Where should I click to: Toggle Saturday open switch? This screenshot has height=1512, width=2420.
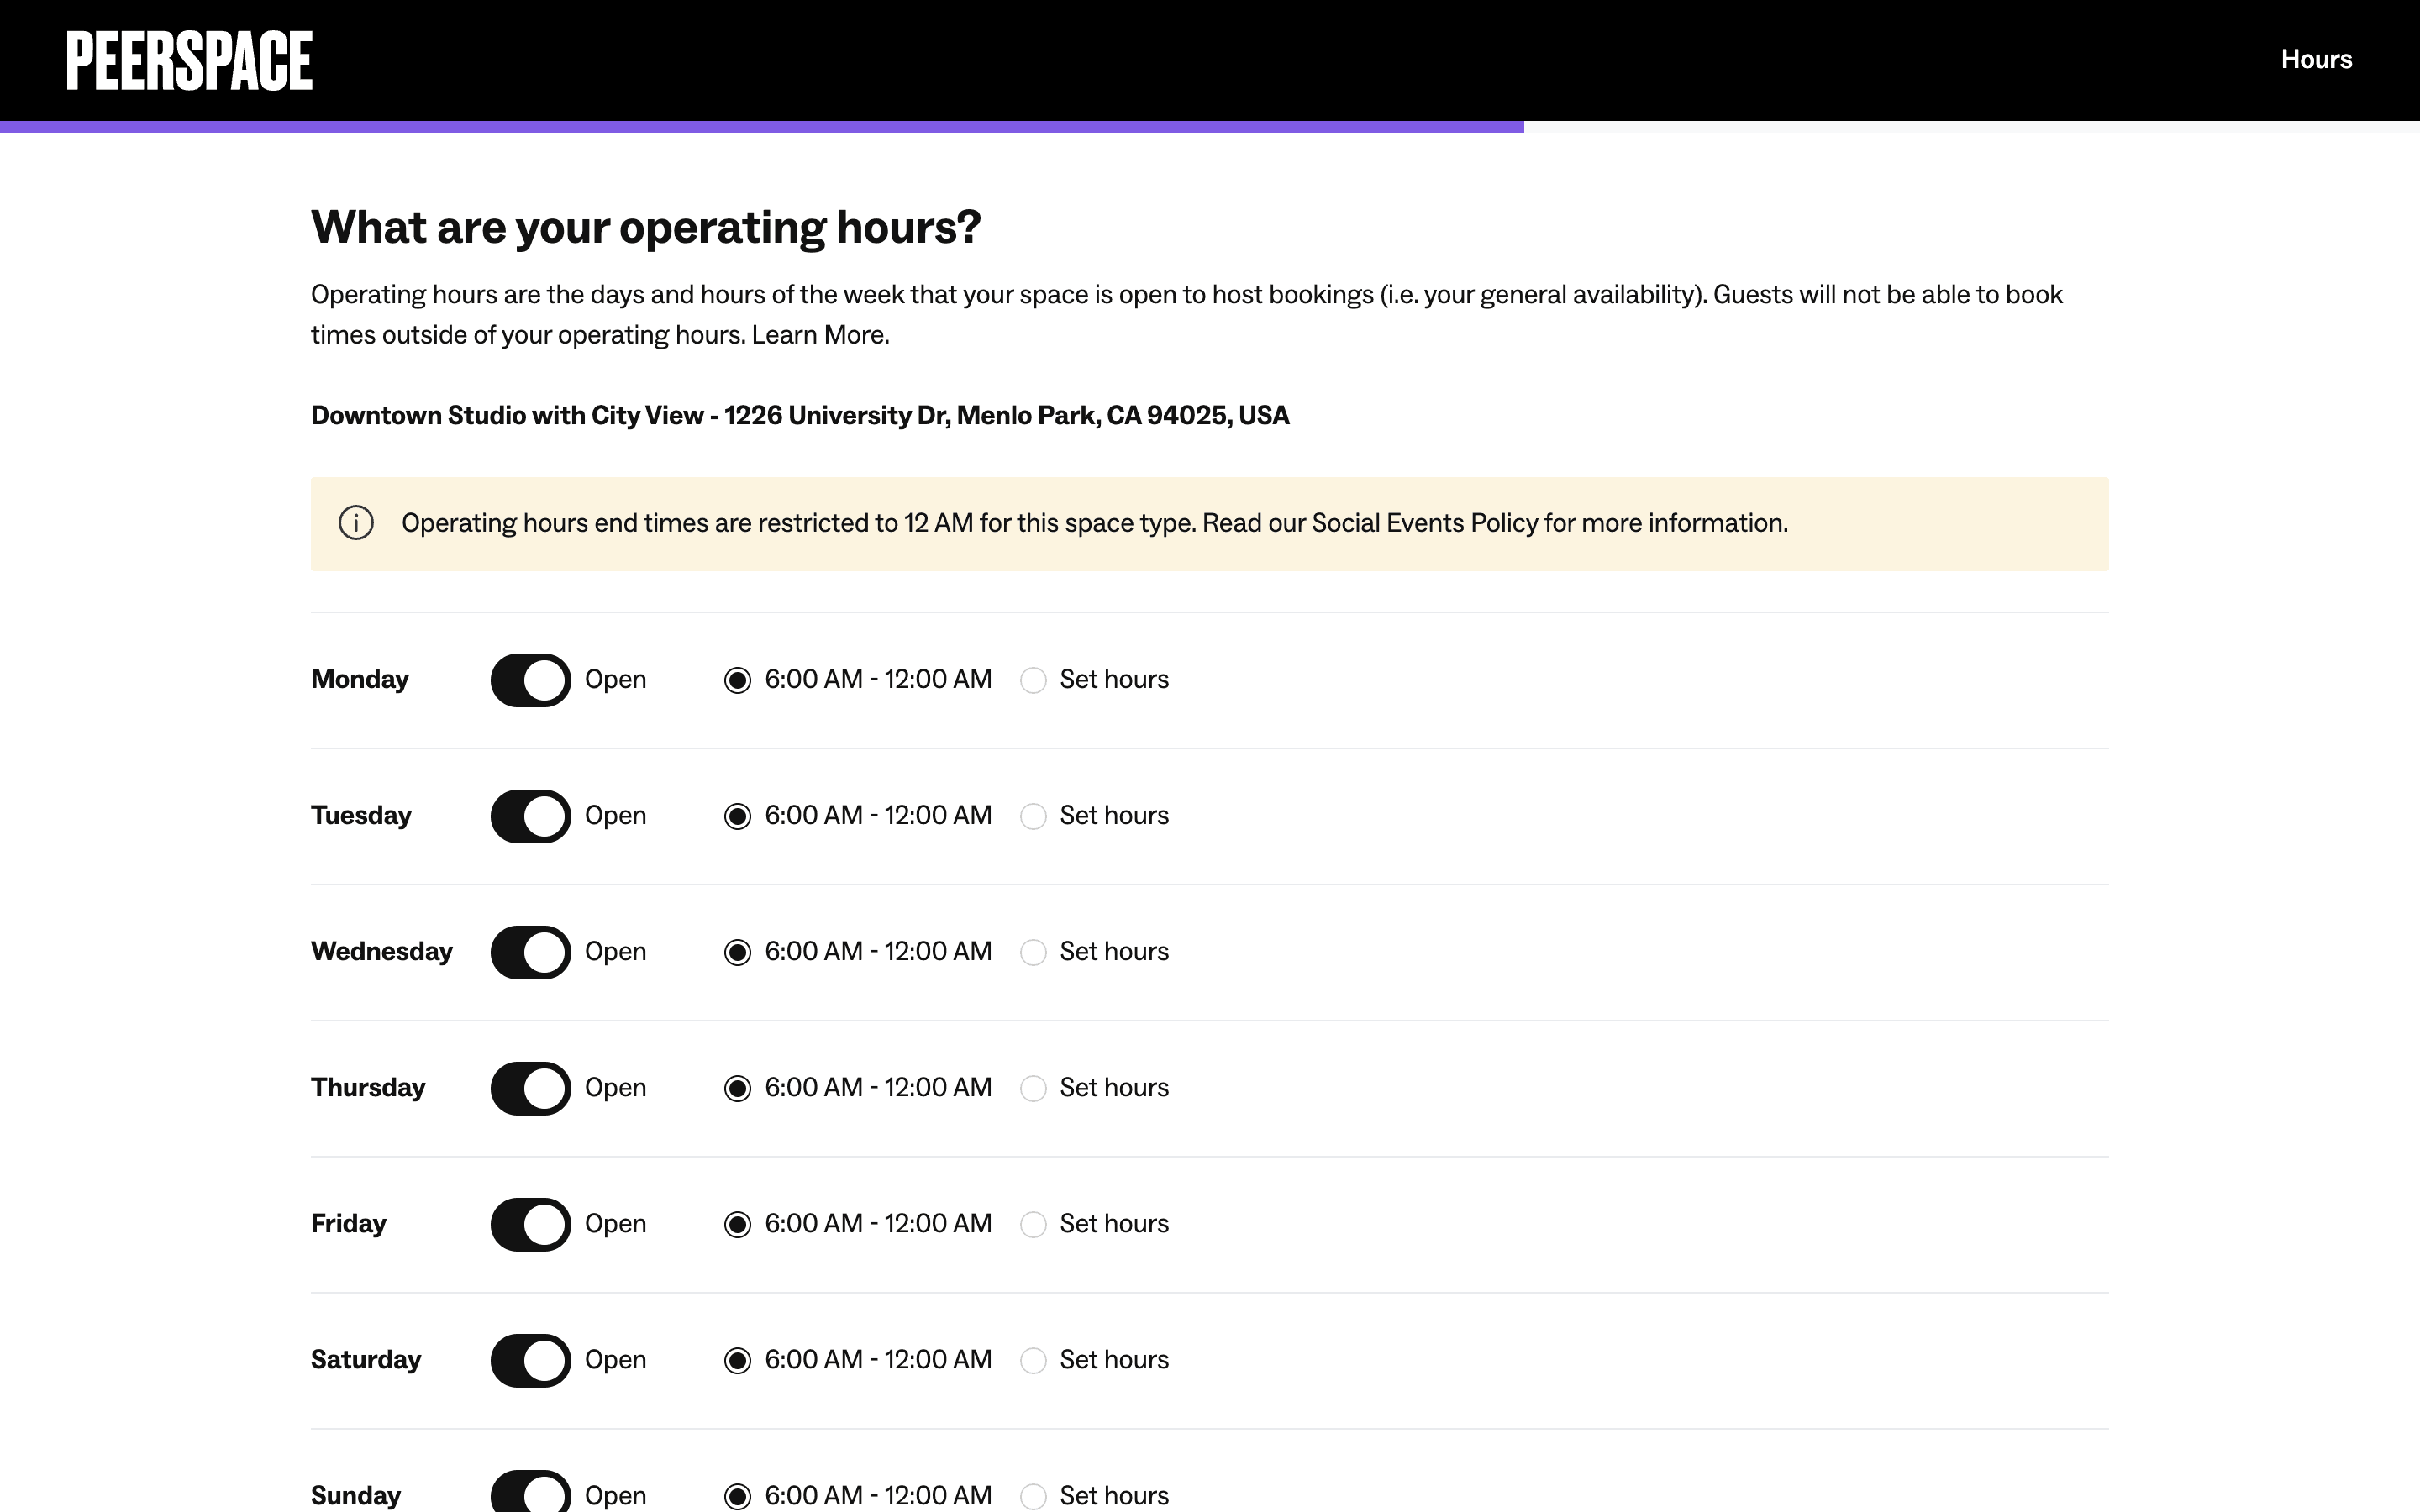[x=530, y=1360]
